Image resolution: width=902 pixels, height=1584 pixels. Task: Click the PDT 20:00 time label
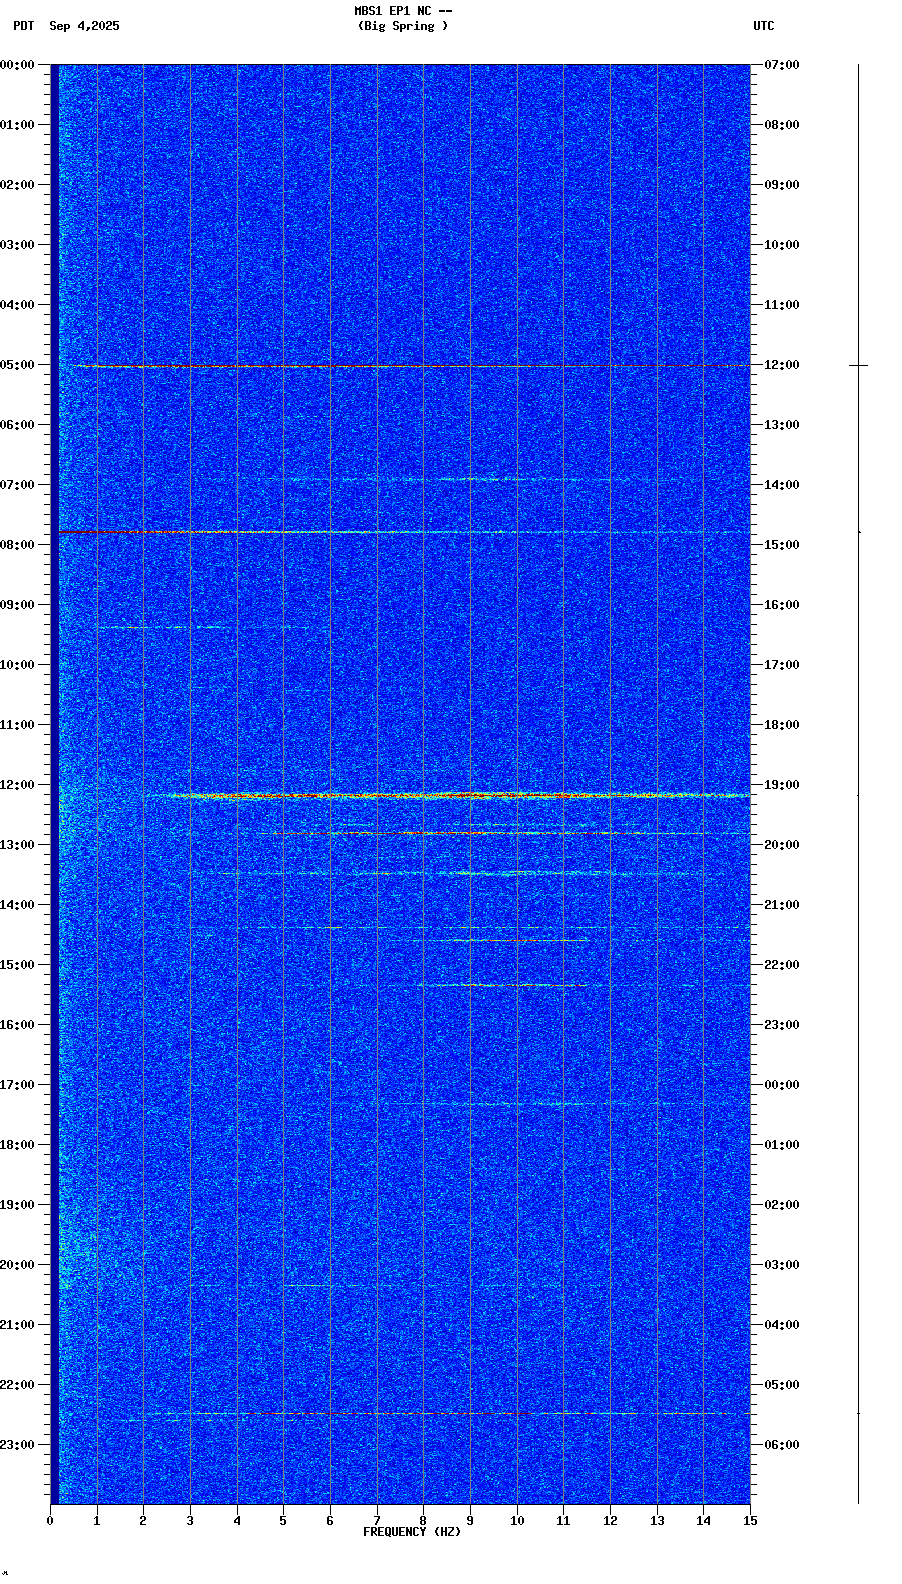tap(17, 1265)
